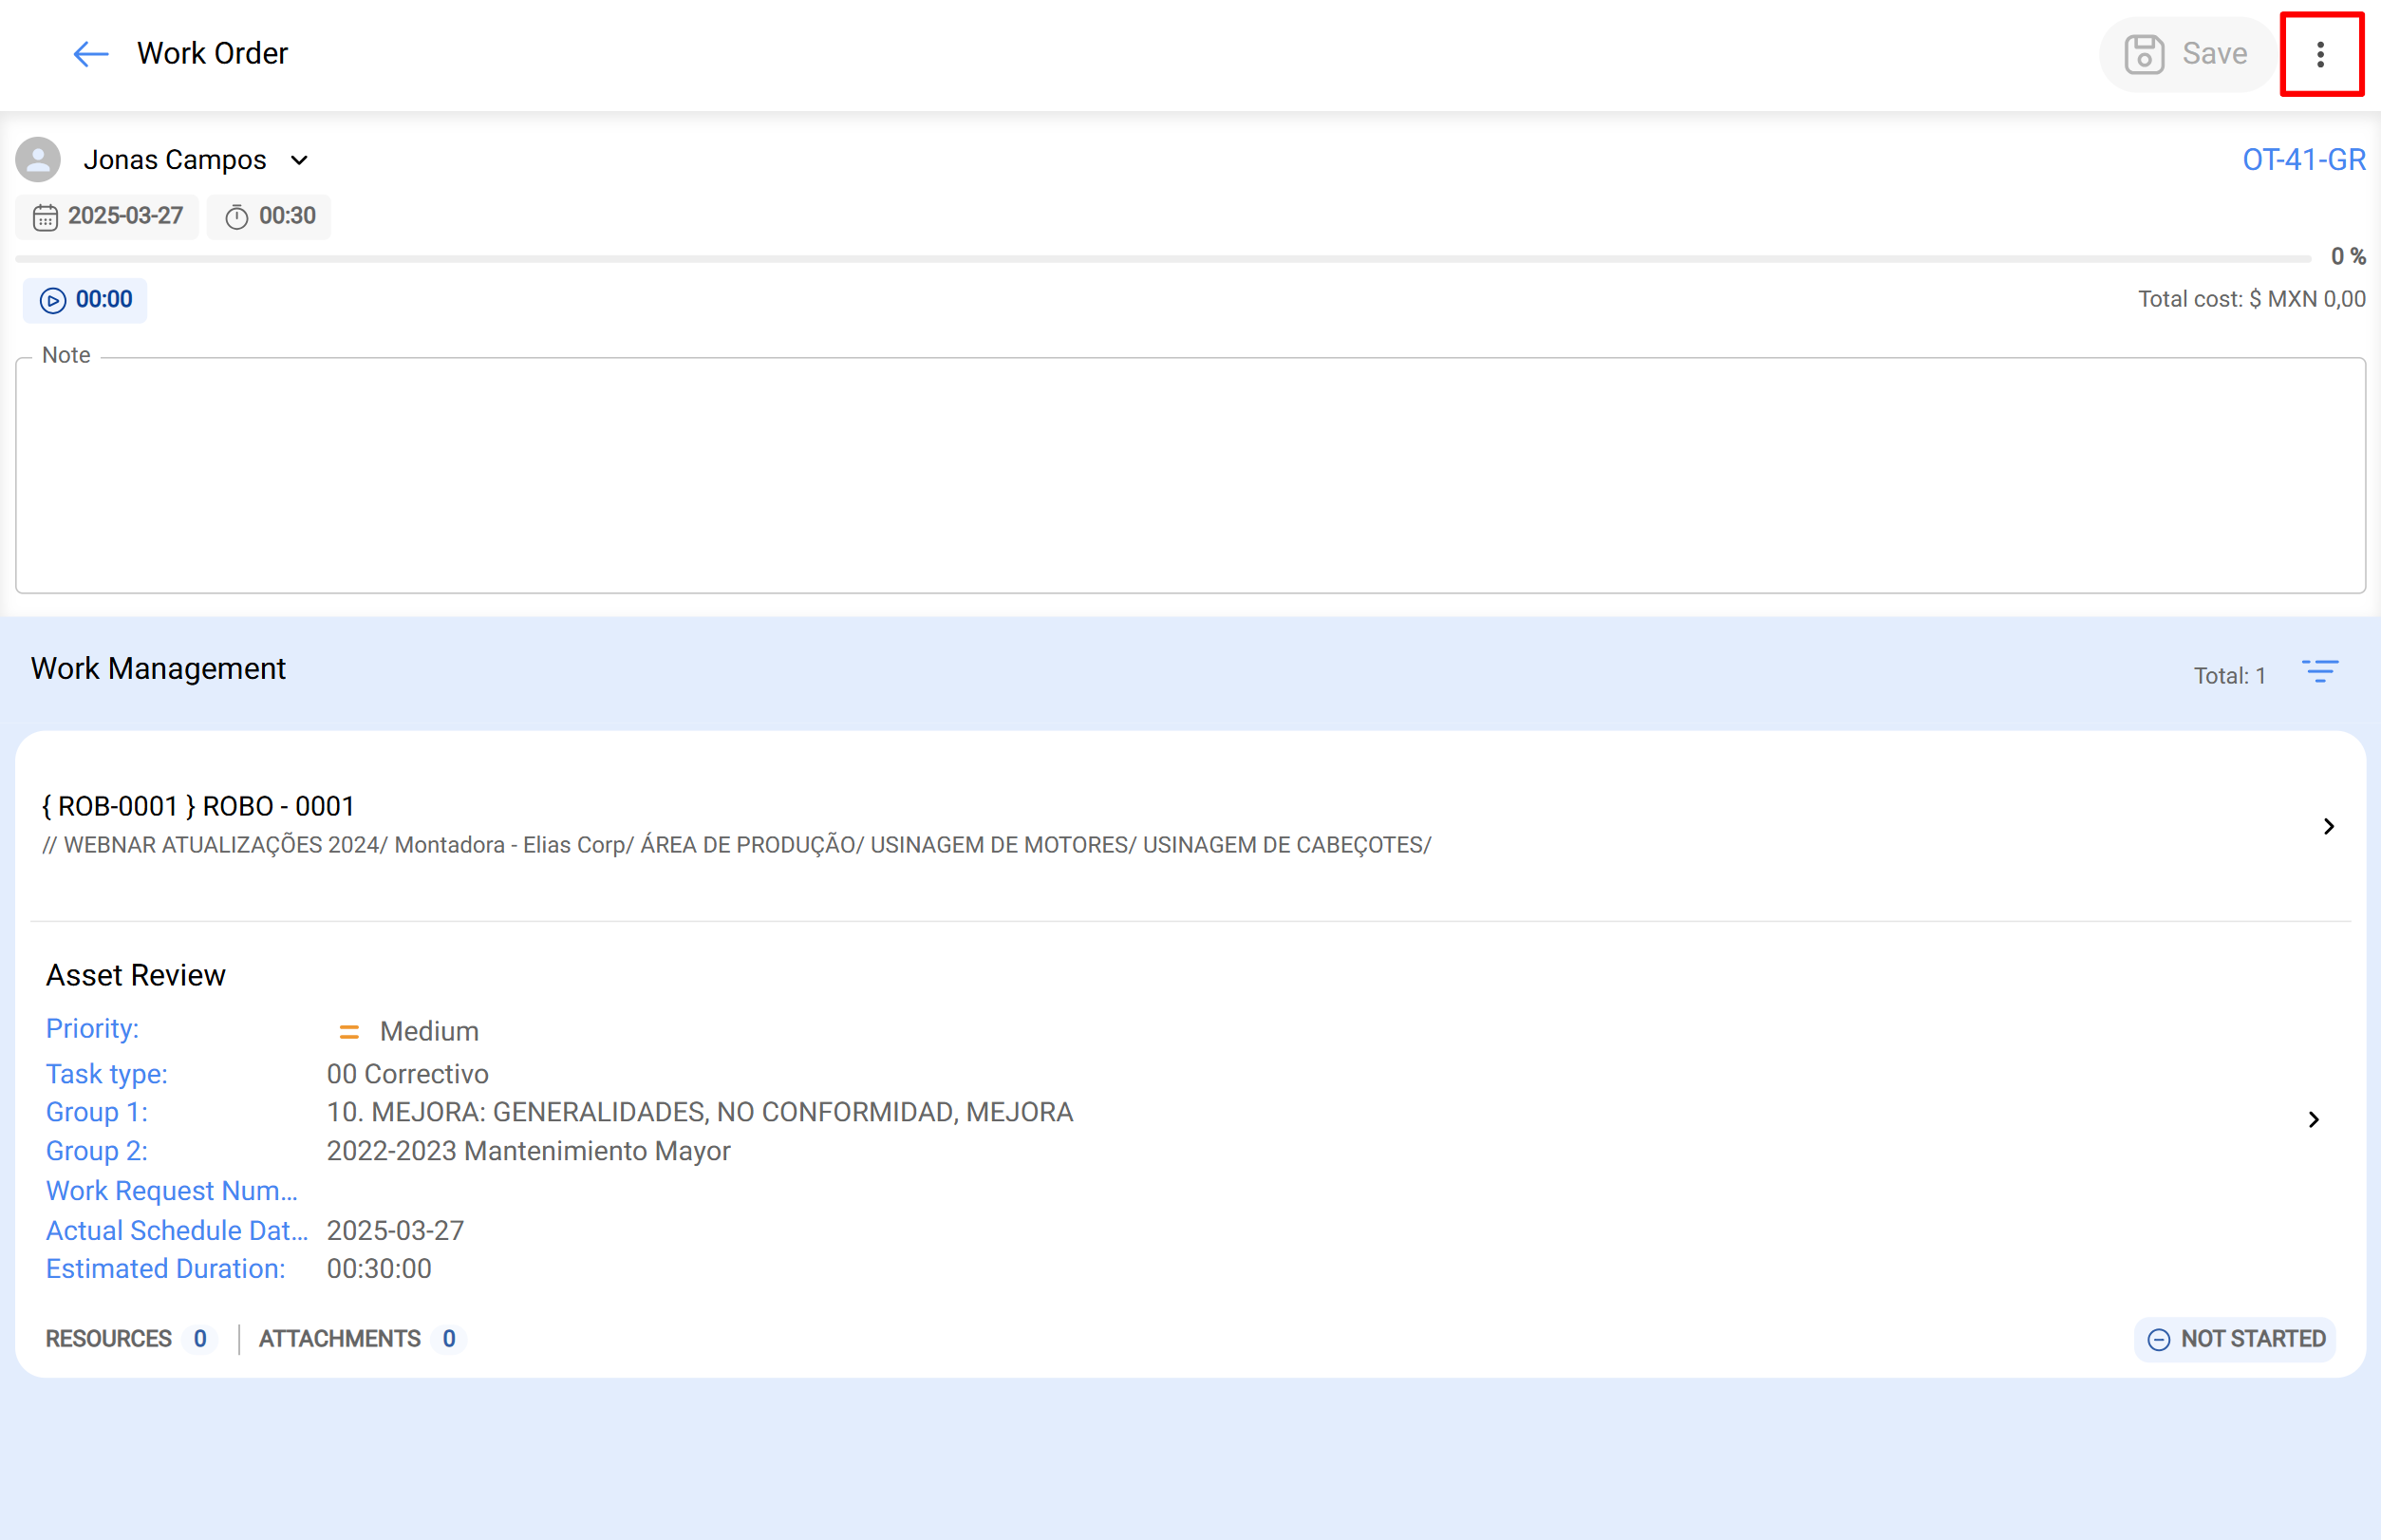
Task: Click the Save button
Action: pos(2186,54)
